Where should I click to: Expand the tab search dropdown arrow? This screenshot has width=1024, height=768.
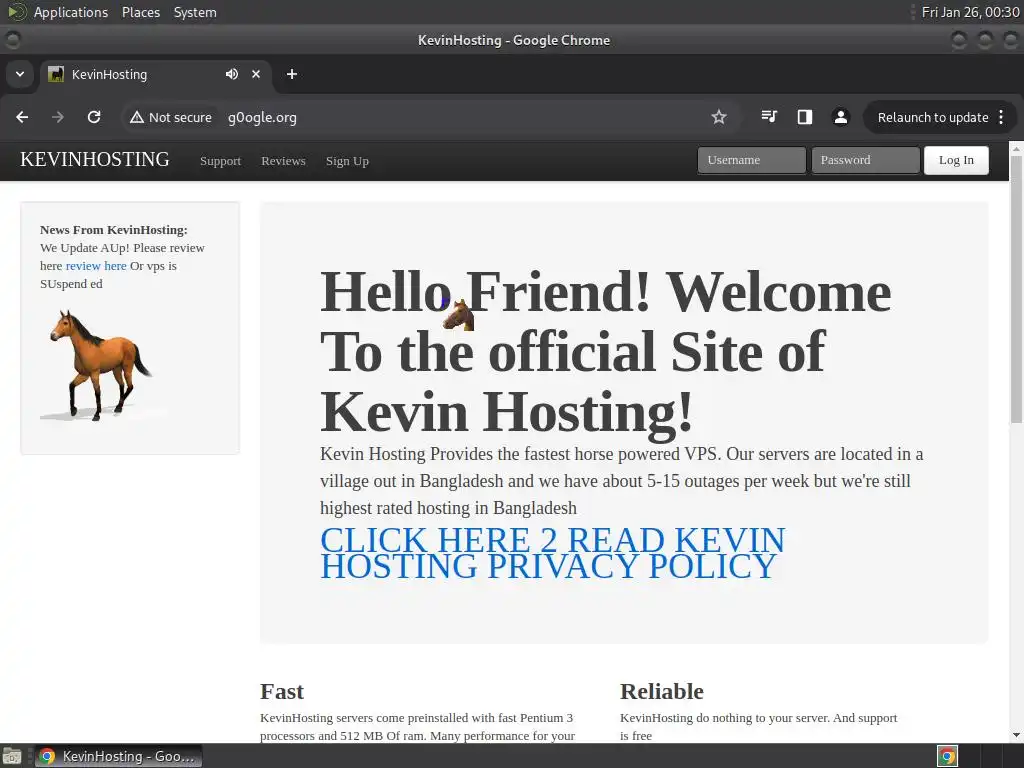tap(20, 74)
